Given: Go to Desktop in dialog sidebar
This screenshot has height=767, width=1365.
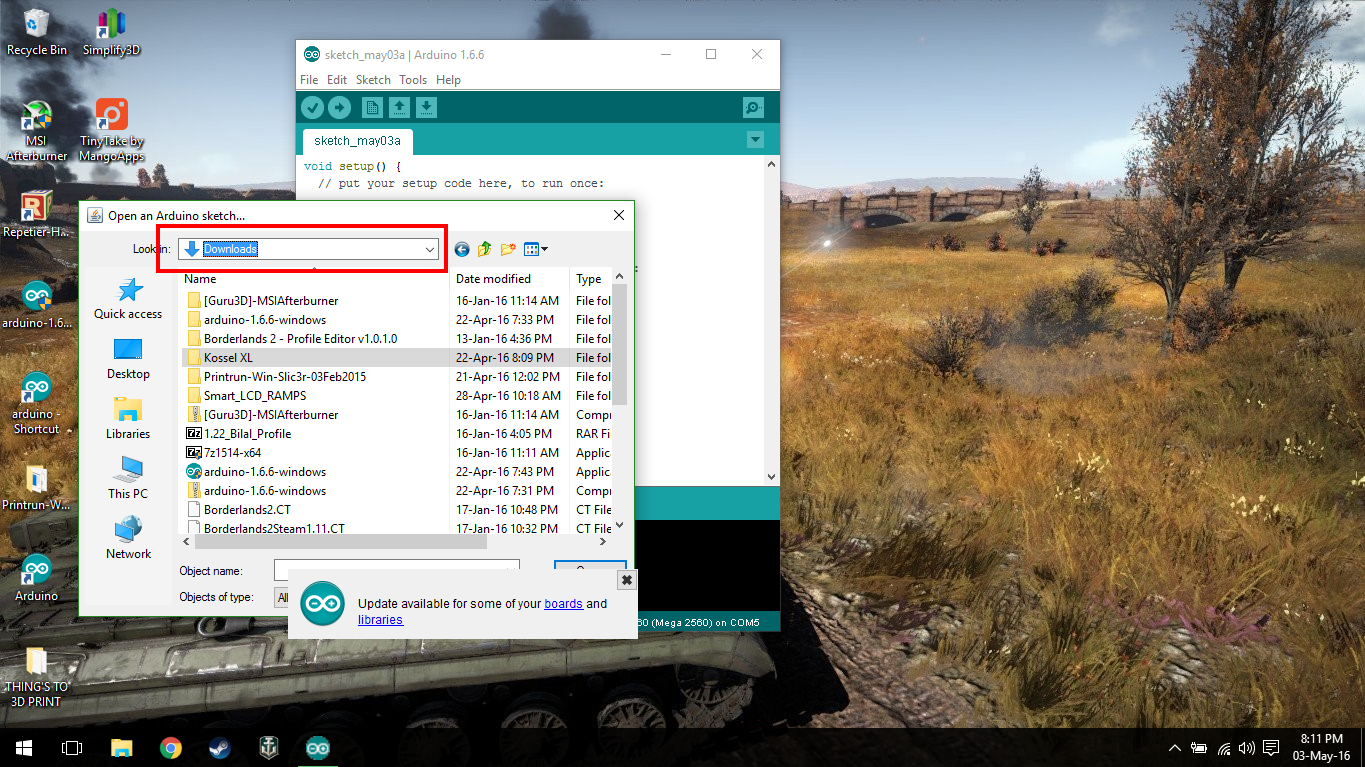Looking at the screenshot, I should coord(128,359).
